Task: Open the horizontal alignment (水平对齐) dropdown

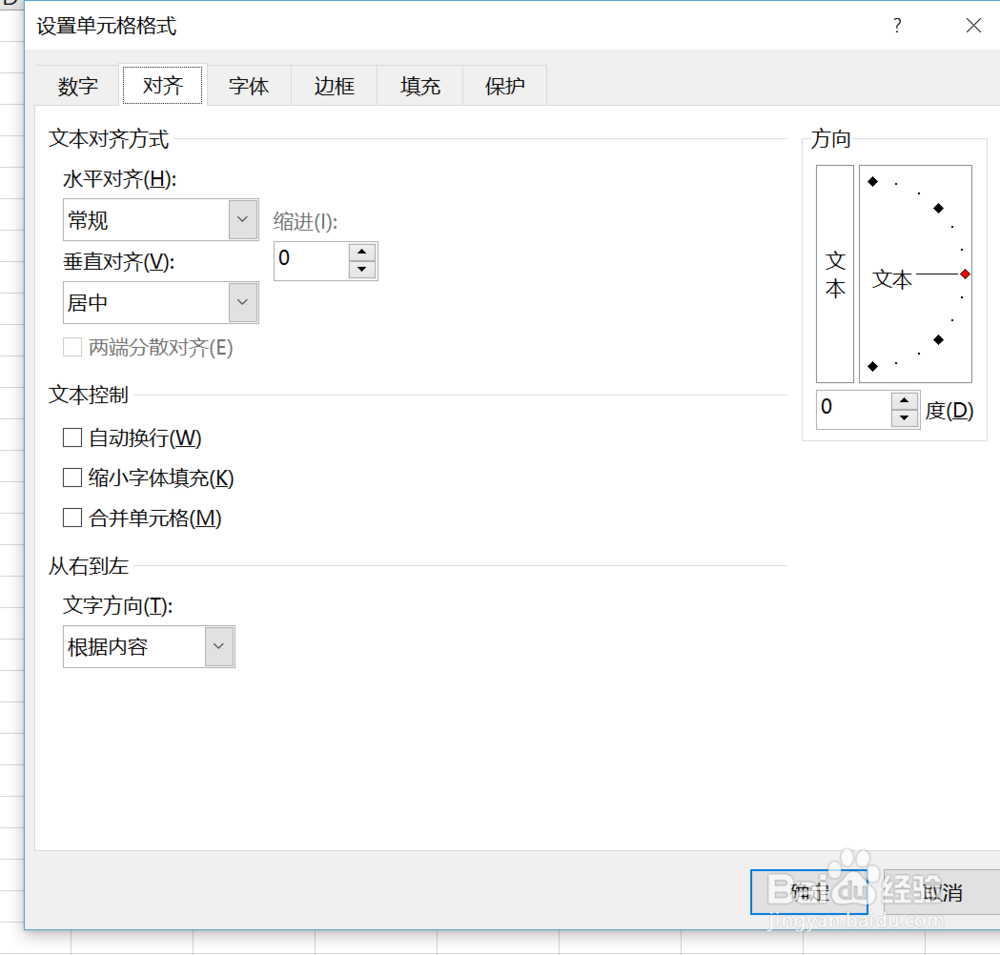Action: [243, 220]
